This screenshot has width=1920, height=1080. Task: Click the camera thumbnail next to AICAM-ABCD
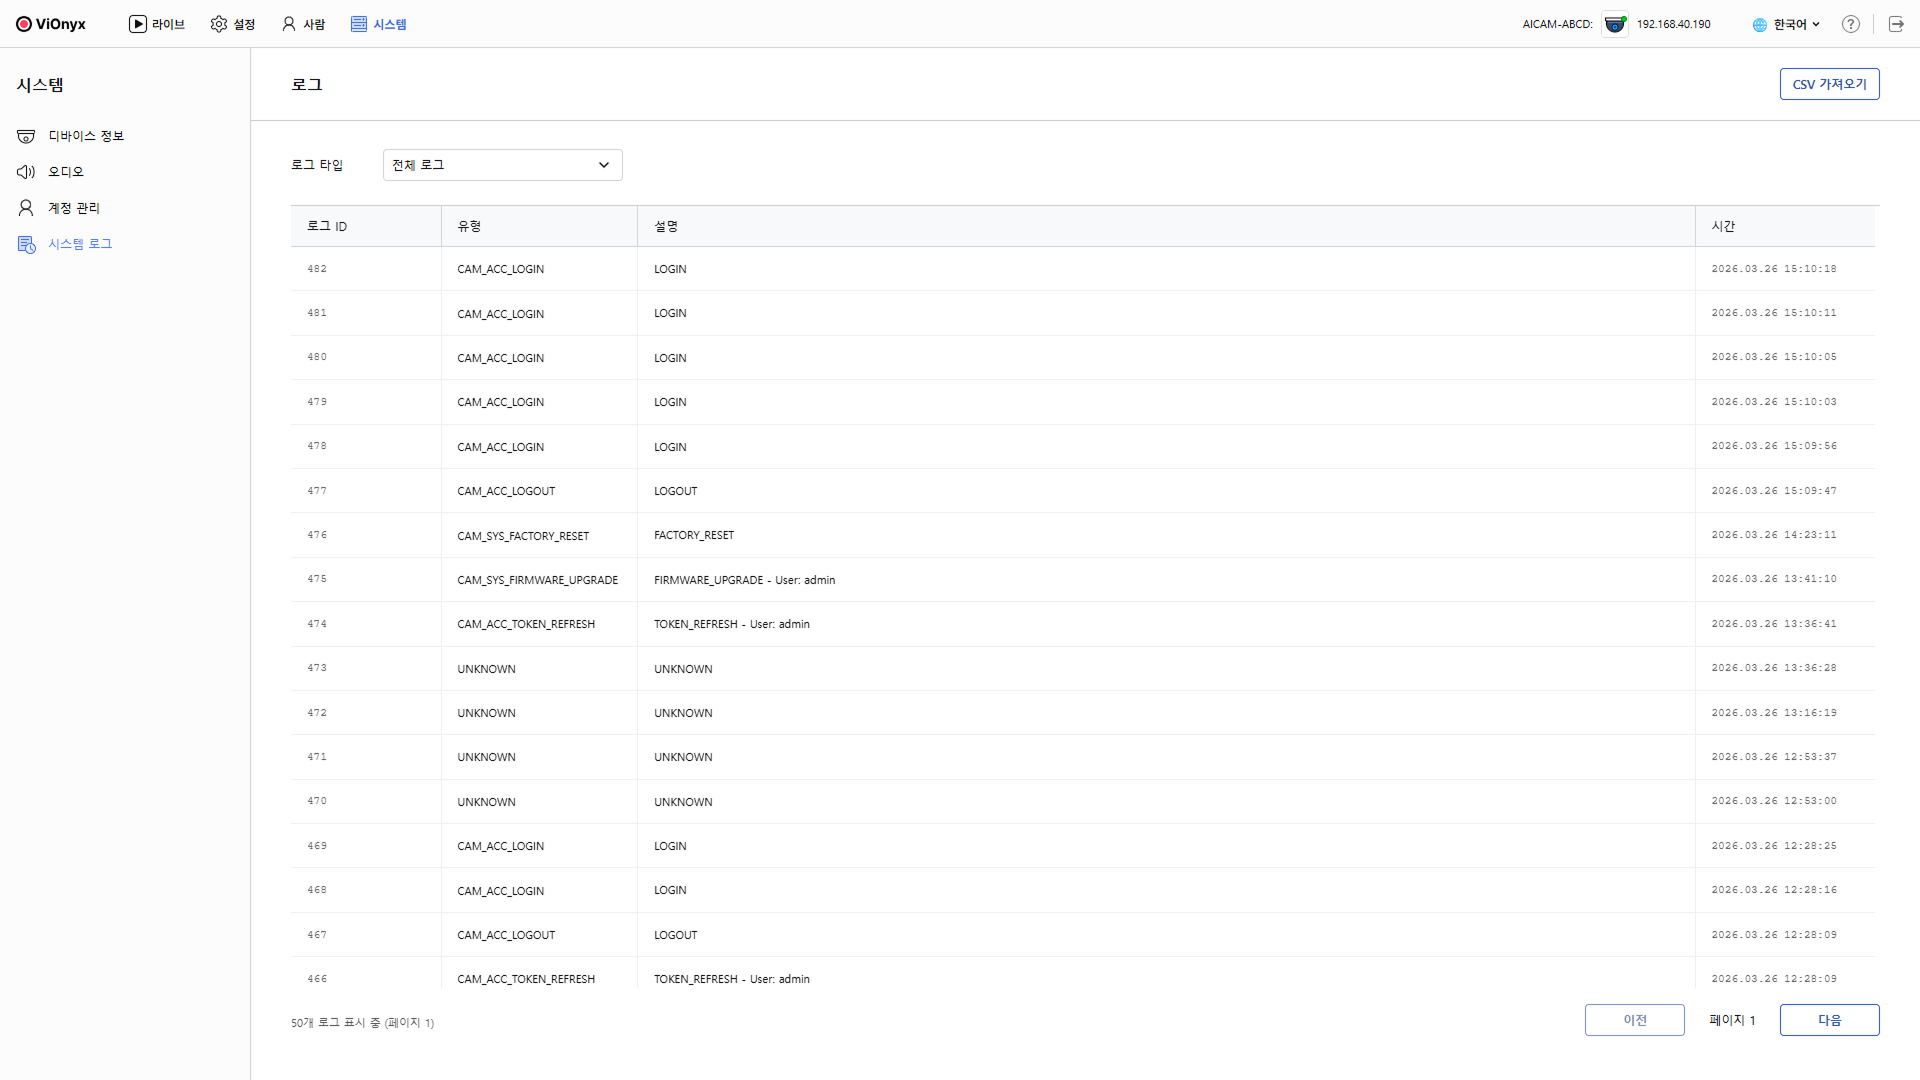1614,24
